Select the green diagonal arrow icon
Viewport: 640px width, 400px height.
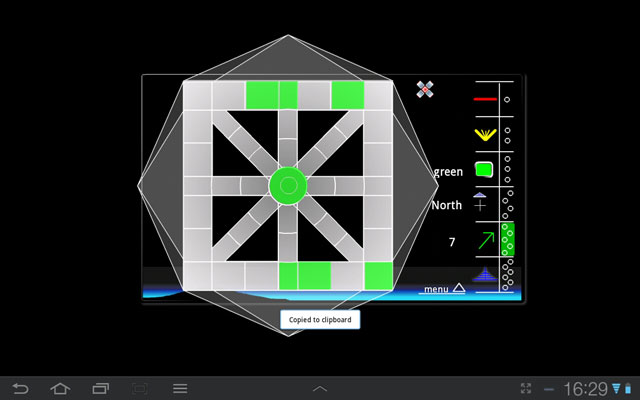click(x=486, y=240)
